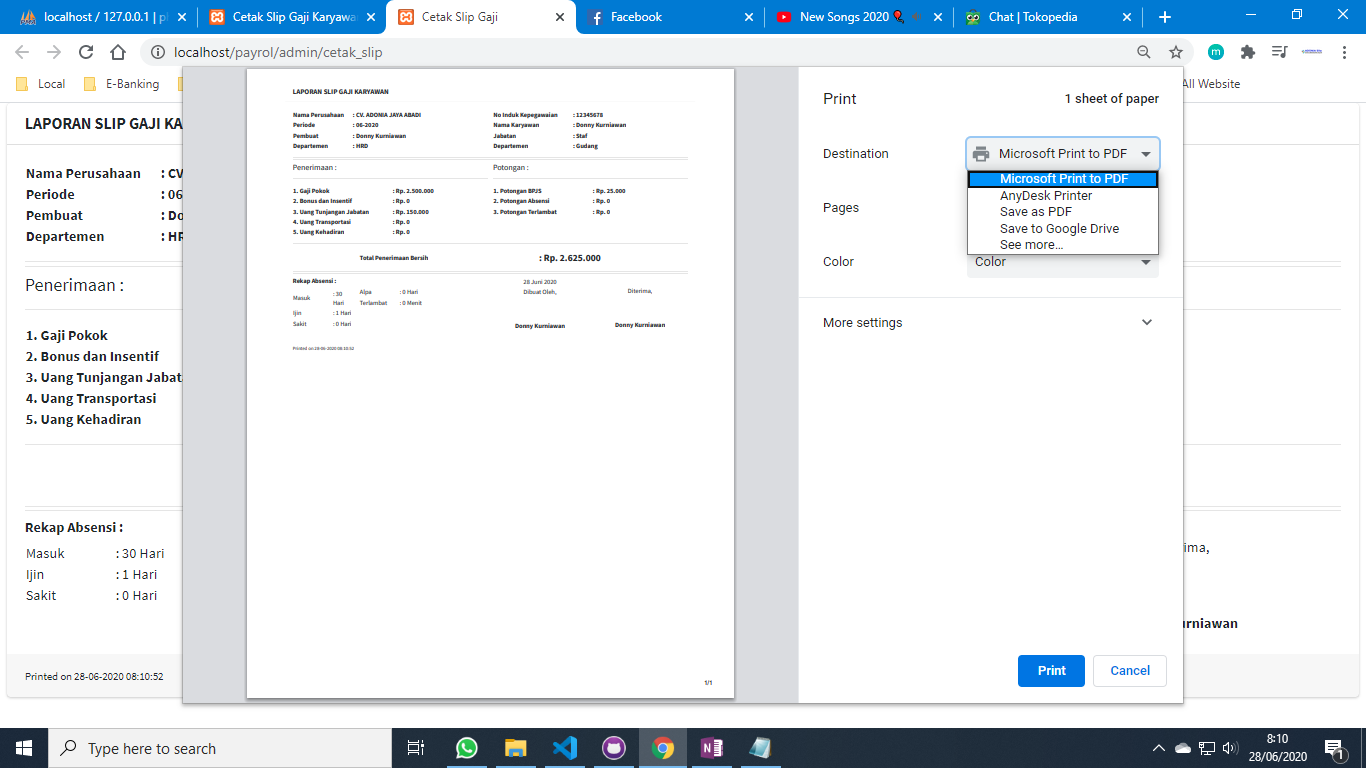This screenshot has width=1366, height=768.
Task: Open the Chrome extensions puzzle icon
Action: tap(1247, 52)
